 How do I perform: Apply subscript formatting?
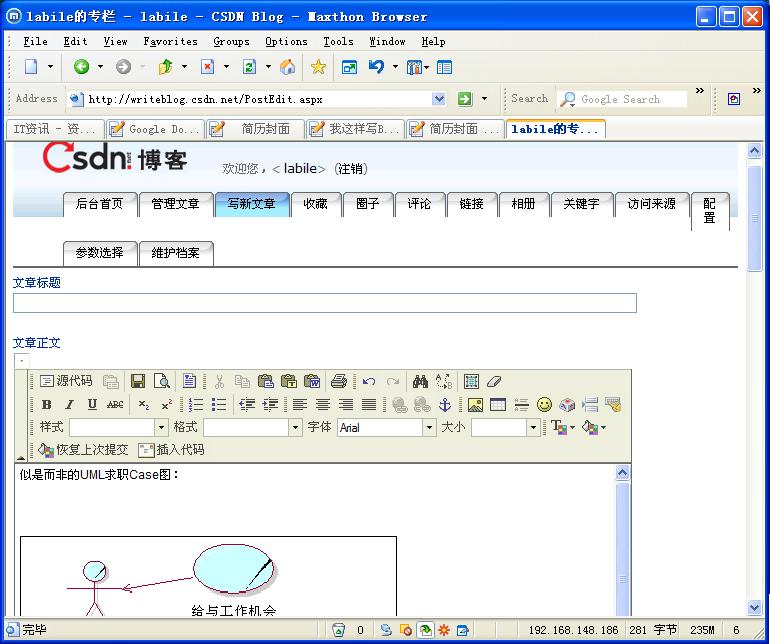coord(144,405)
